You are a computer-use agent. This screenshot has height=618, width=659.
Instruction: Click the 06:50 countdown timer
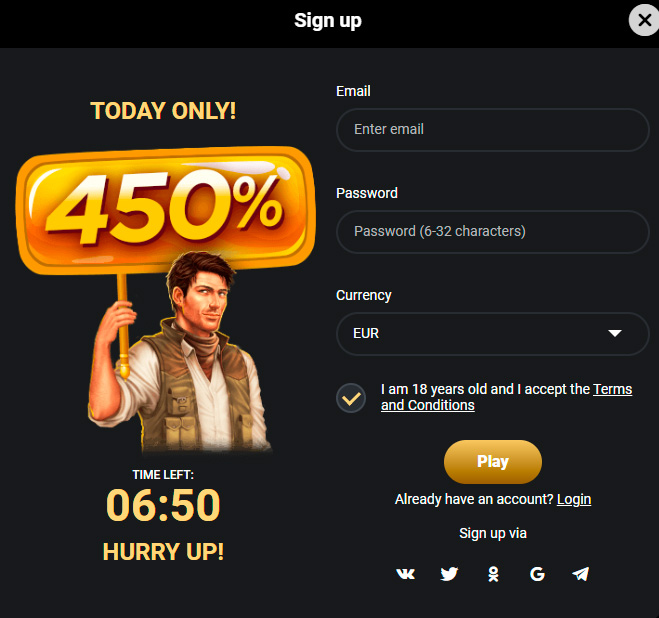[163, 505]
